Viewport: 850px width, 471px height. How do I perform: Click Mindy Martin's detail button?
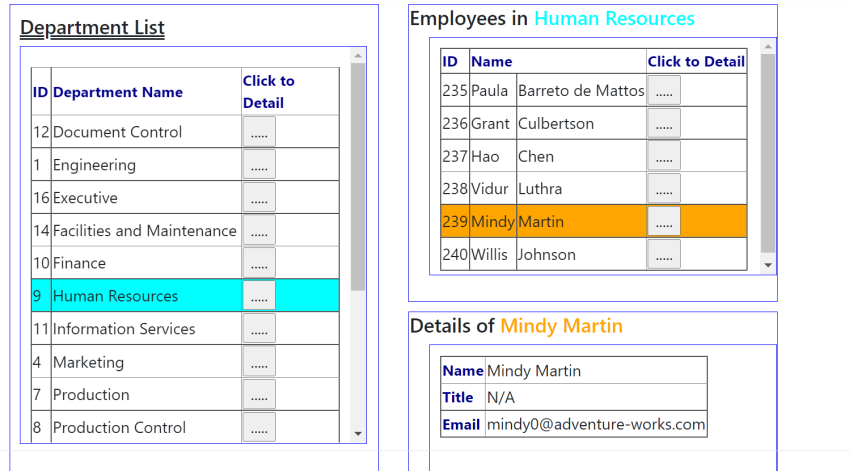coord(664,222)
